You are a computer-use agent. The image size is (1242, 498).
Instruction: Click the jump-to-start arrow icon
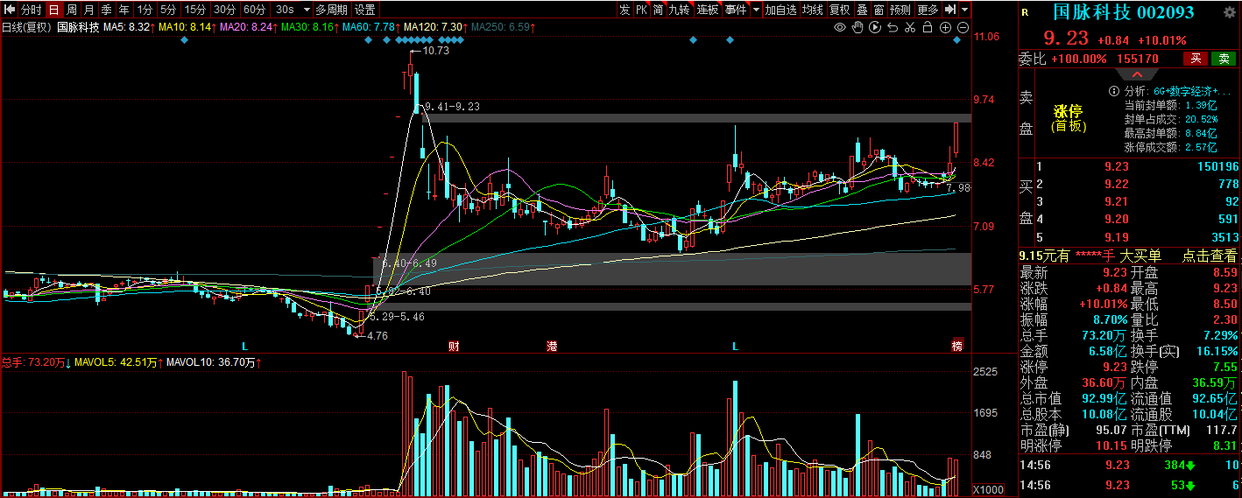pyautogui.click(x=950, y=9)
